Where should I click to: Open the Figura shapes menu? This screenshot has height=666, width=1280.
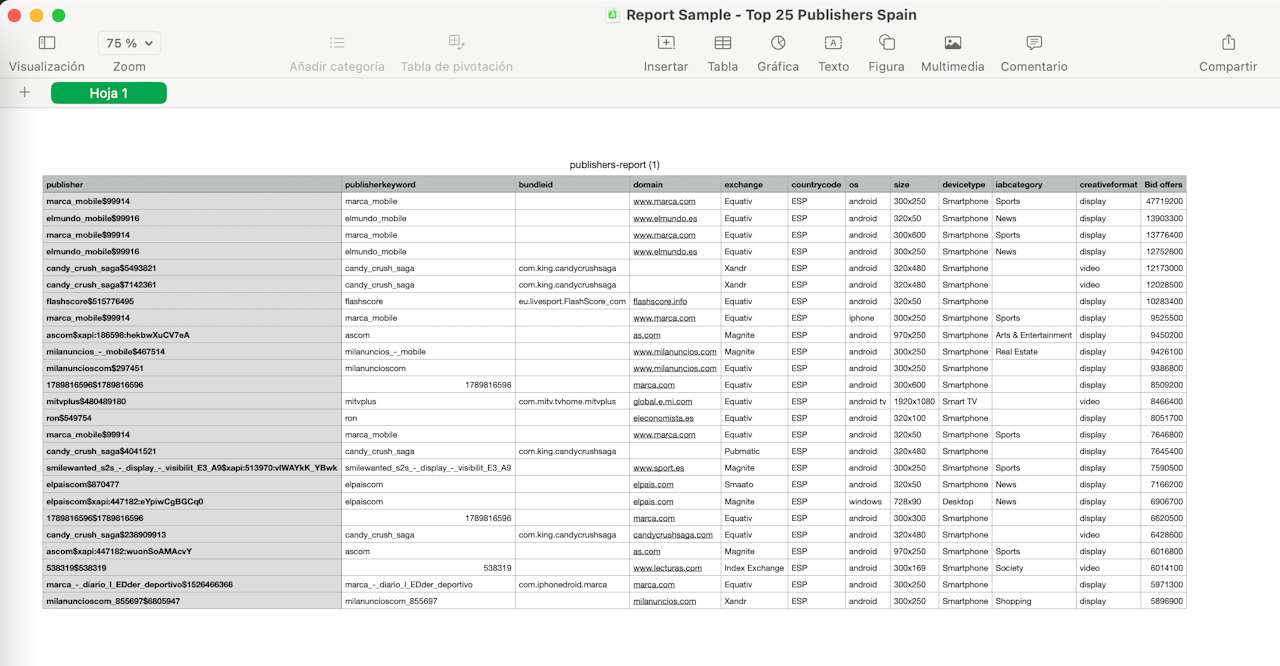tap(886, 43)
